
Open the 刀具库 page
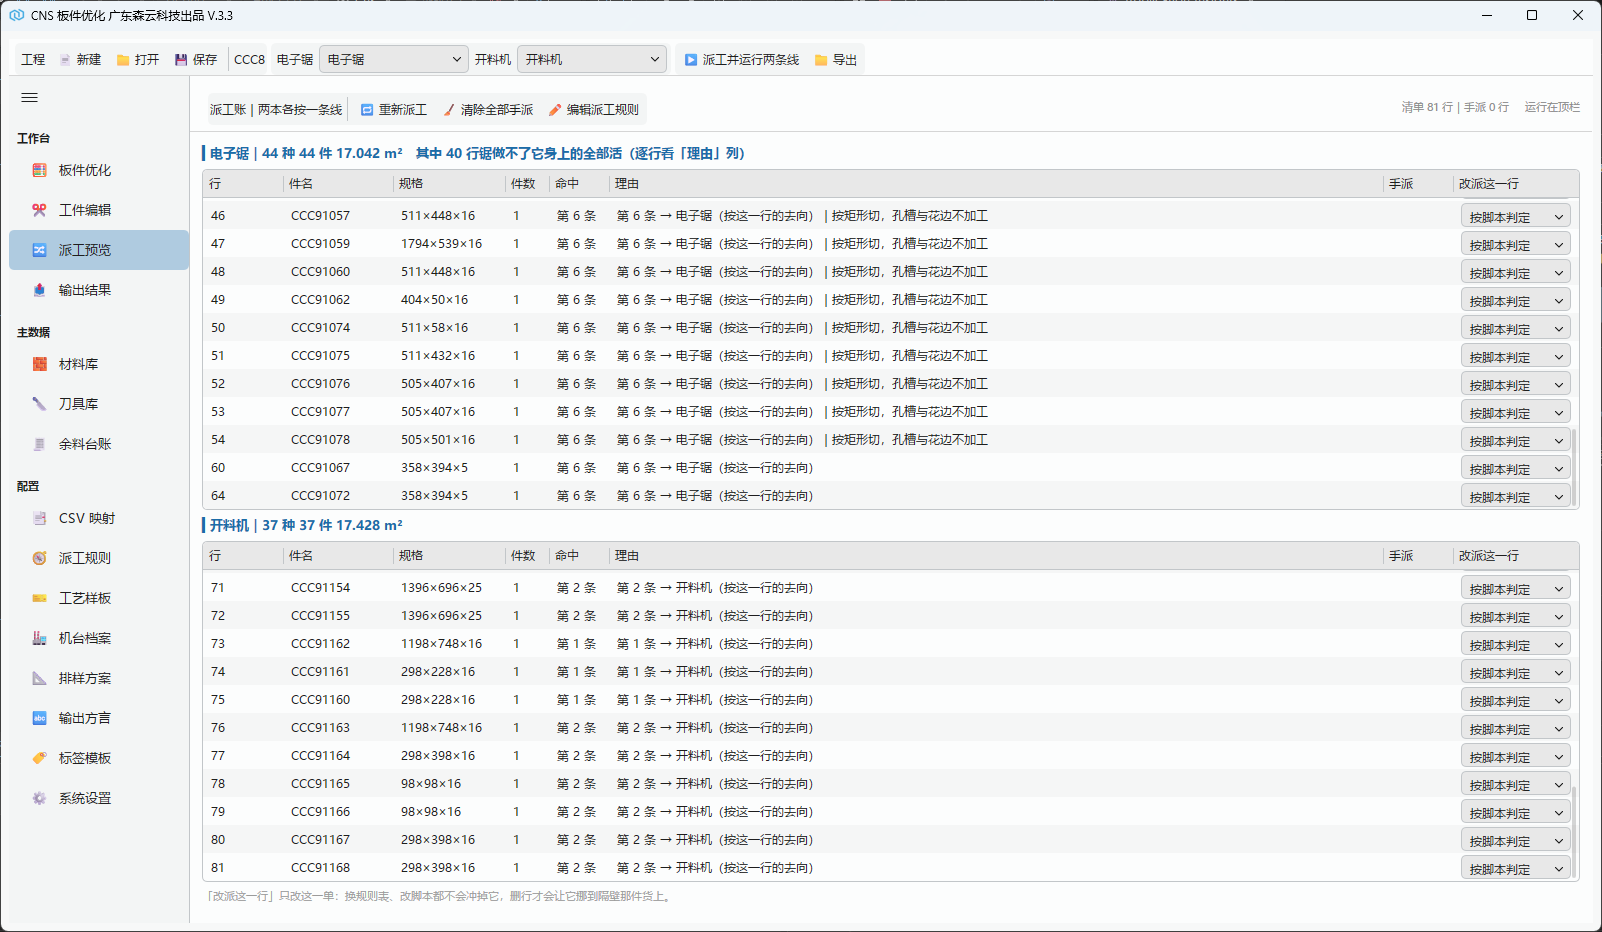[99, 404]
